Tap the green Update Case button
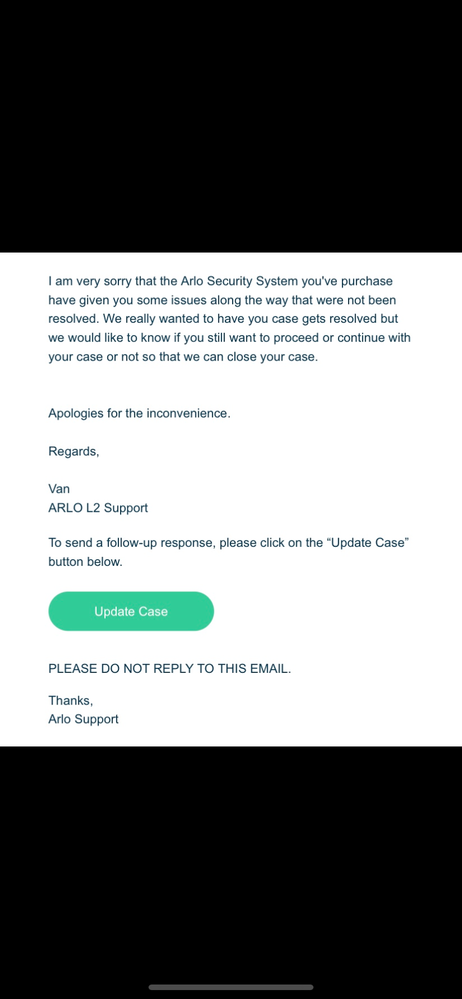Viewport: 462px width, 999px height. coord(131,611)
